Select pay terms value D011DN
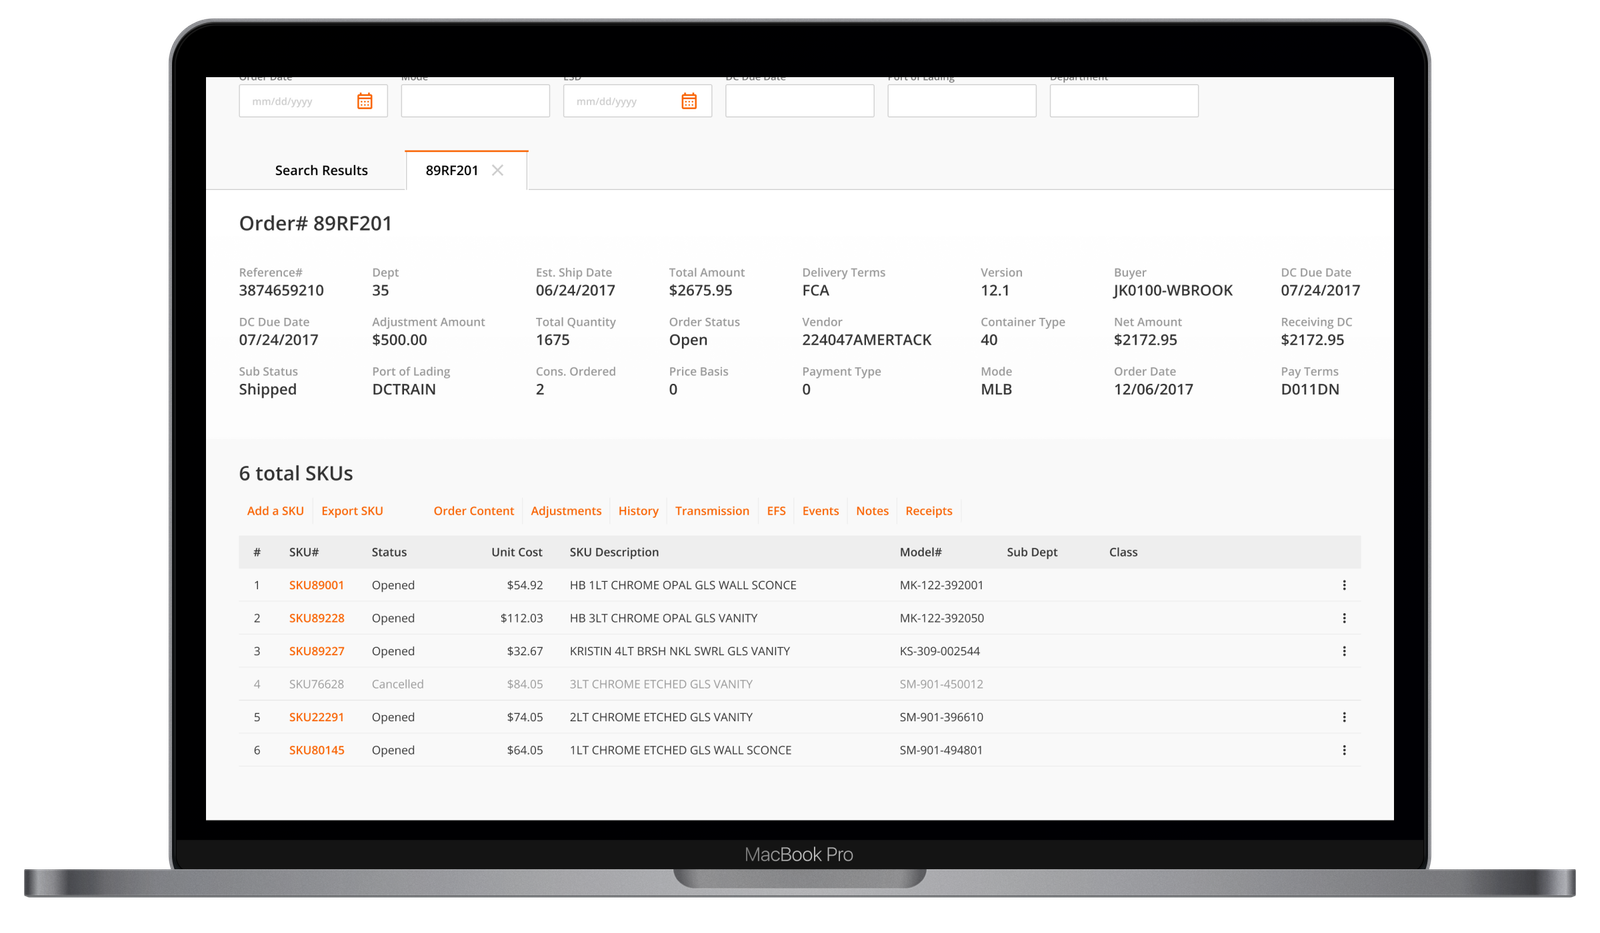This screenshot has width=1600, height=933. (x=1310, y=389)
